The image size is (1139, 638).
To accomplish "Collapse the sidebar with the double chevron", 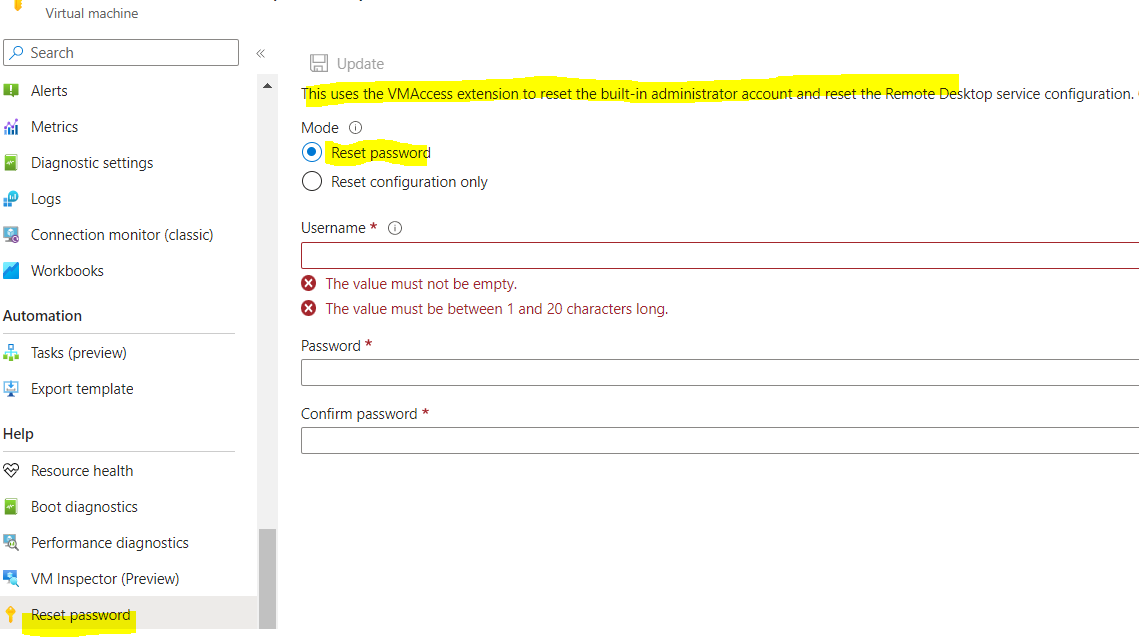I will pos(260,52).
